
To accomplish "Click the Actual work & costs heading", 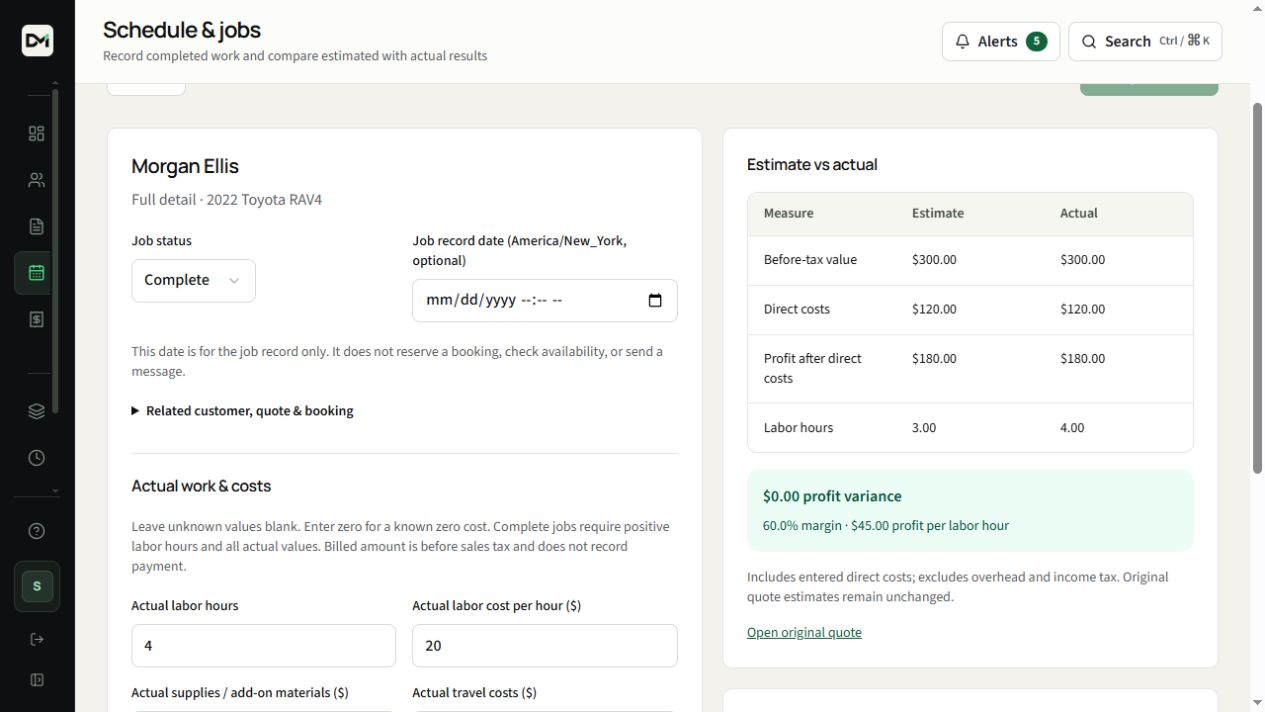I will click(x=201, y=486).
